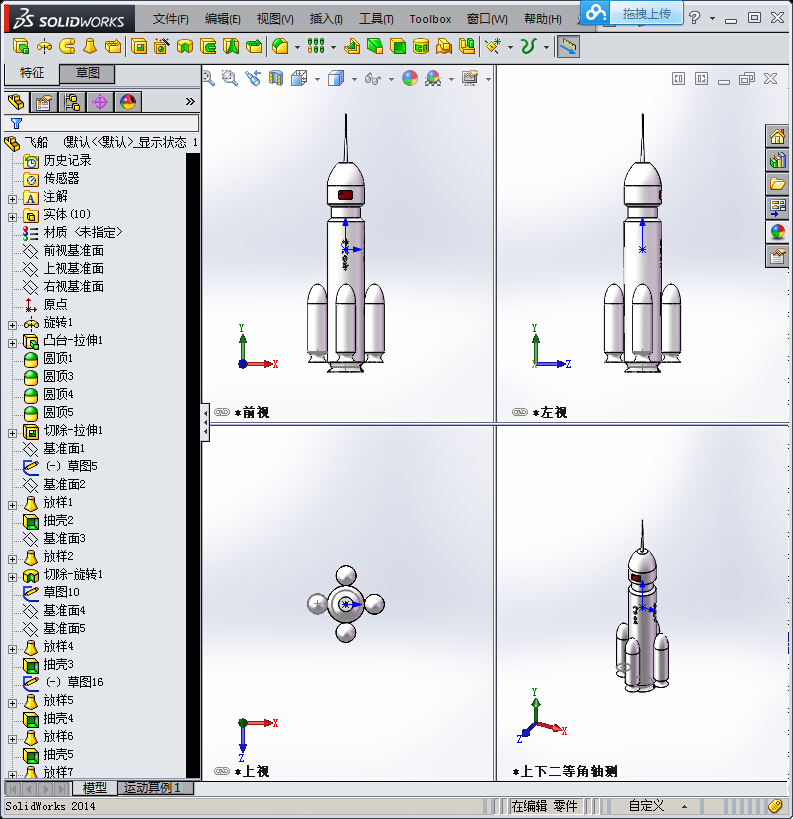
Task: Open the Hole Wizard tool
Action: click(x=161, y=46)
